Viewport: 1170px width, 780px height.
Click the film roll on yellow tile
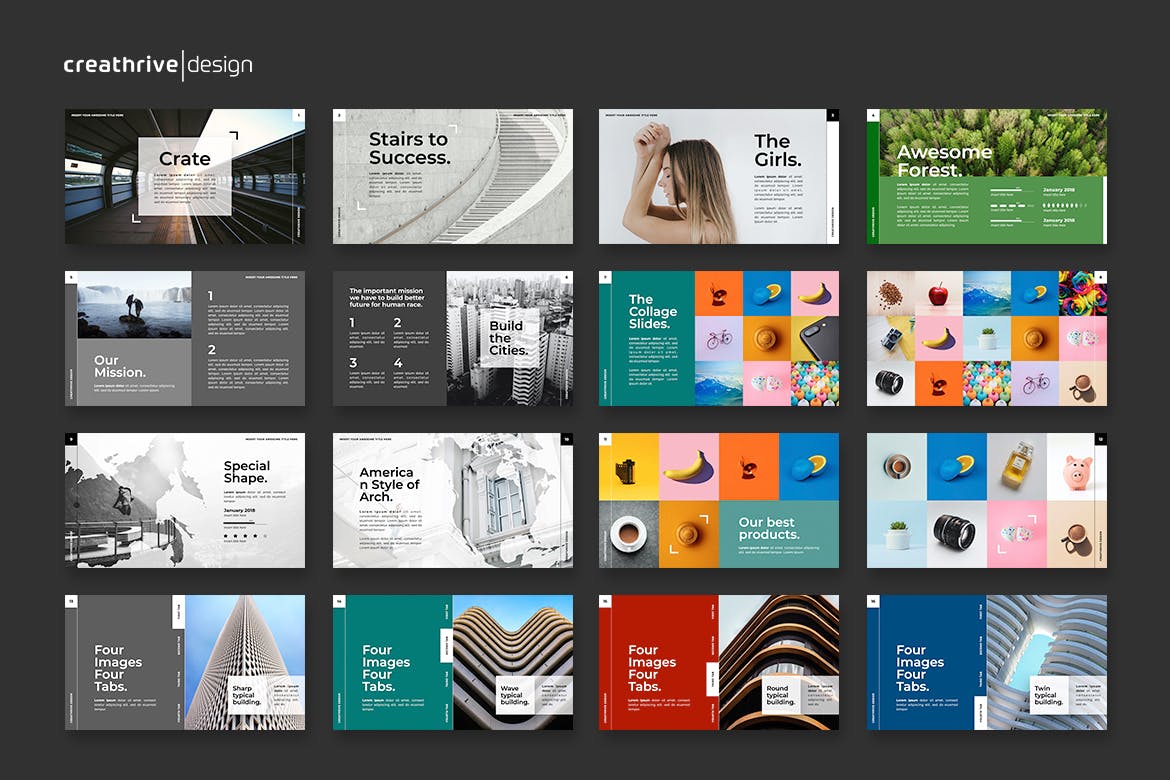click(x=629, y=466)
